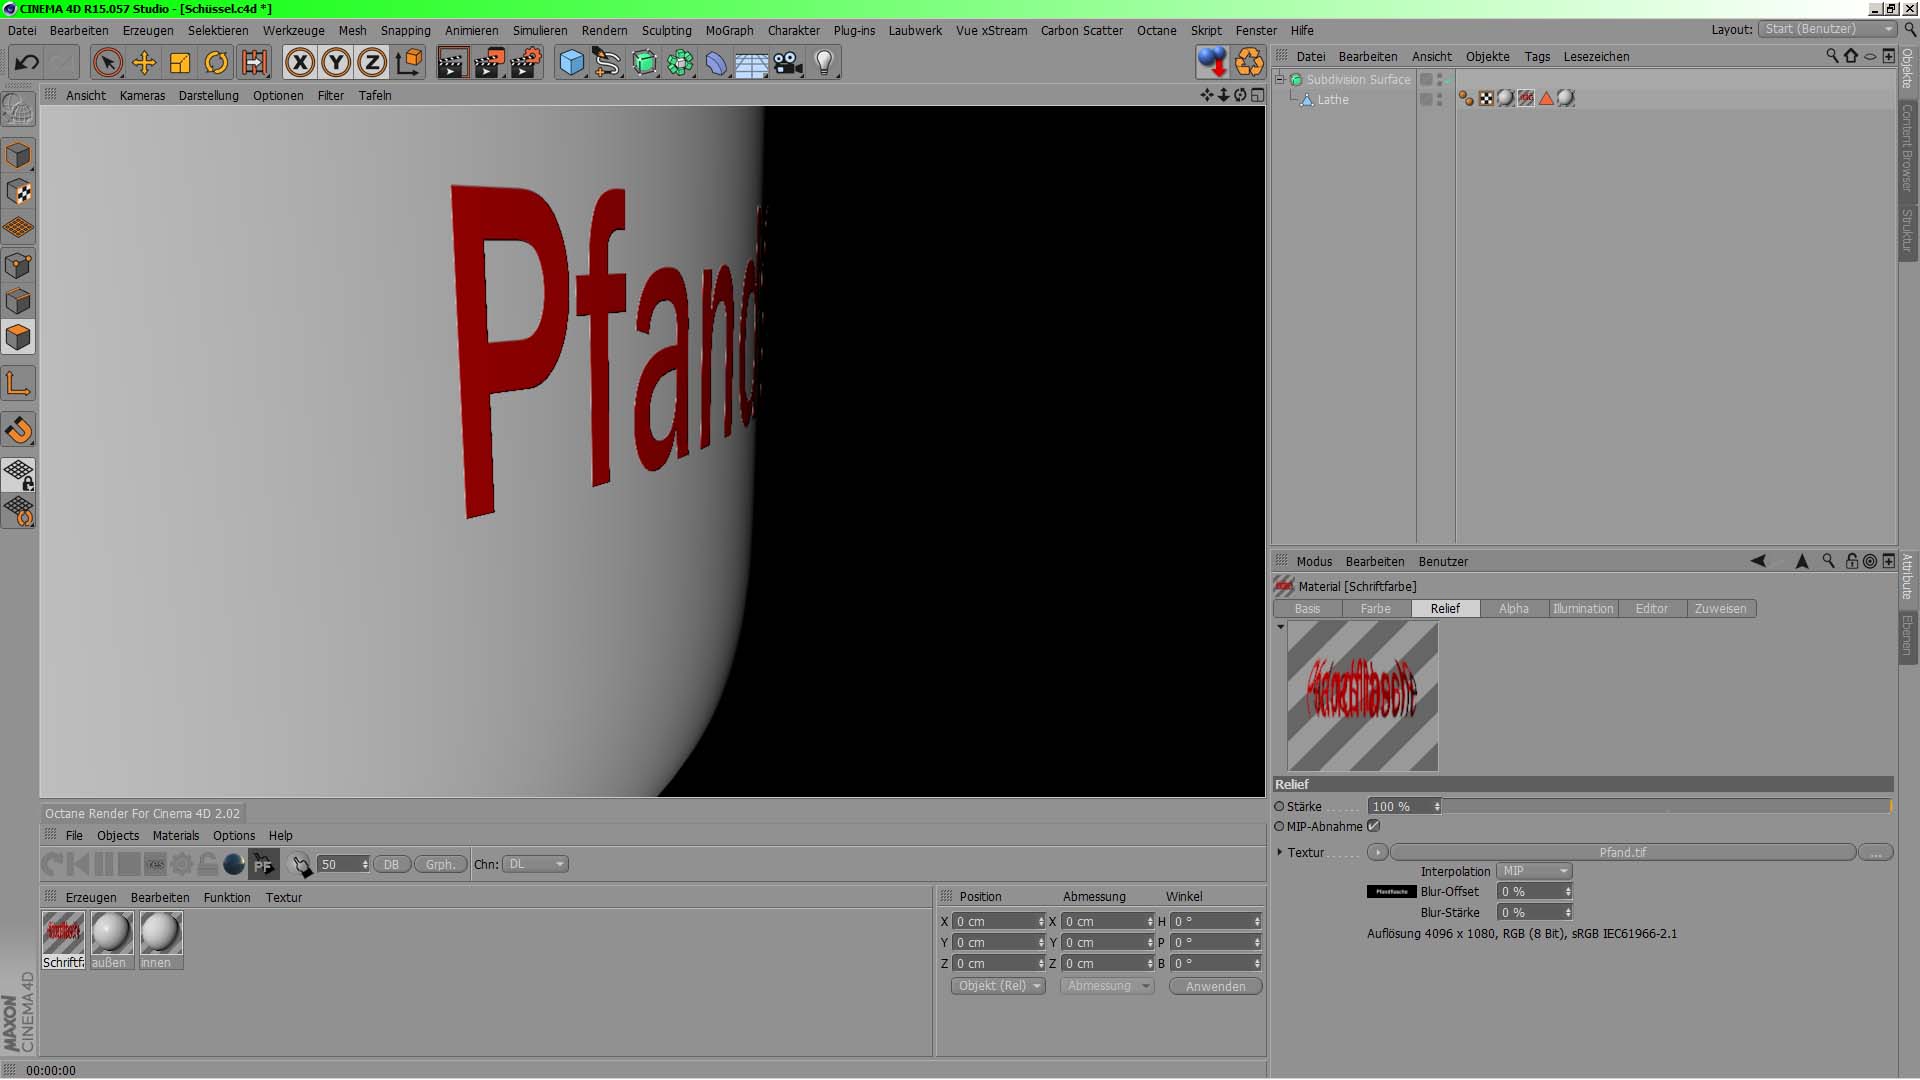1920x1080 pixels.
Task: Click the Stärke animation radio dot
Action: coord(1279,806)
